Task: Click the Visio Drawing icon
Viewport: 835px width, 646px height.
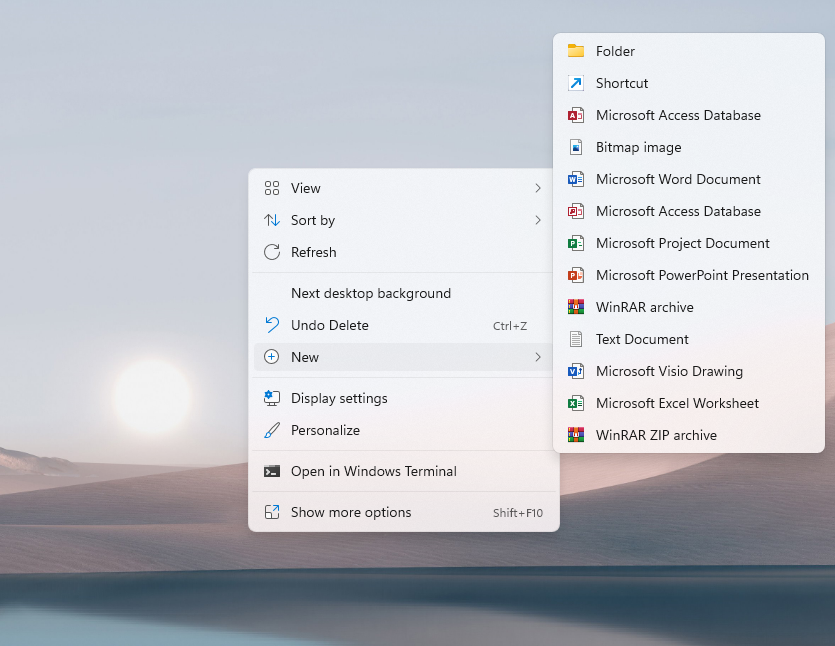Action: tap(576, 371)
